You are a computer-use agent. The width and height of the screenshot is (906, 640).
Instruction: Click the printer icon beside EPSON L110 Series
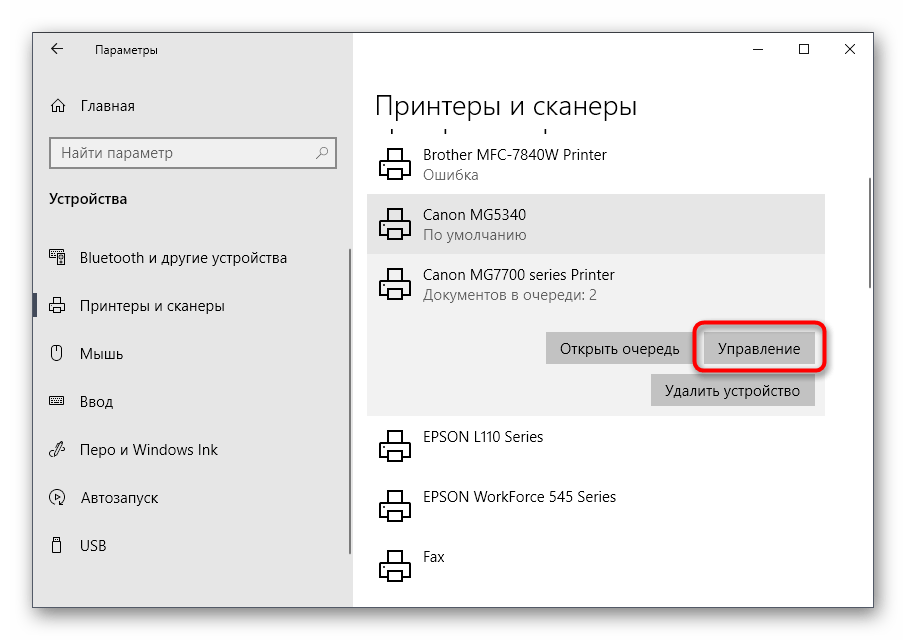click(394, 446)
